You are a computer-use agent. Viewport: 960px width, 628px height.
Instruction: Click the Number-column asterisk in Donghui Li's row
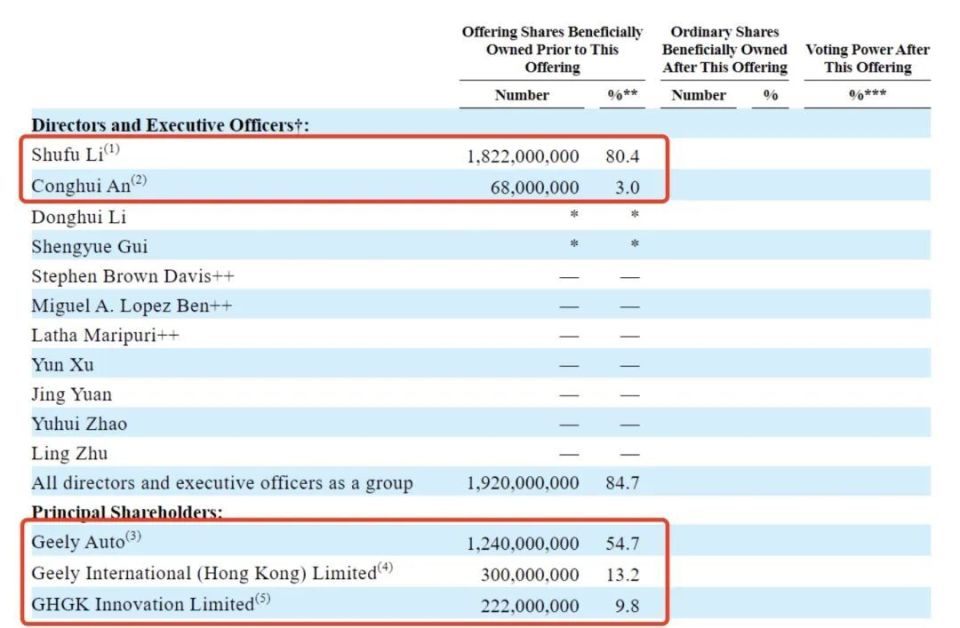pos(574,214)
